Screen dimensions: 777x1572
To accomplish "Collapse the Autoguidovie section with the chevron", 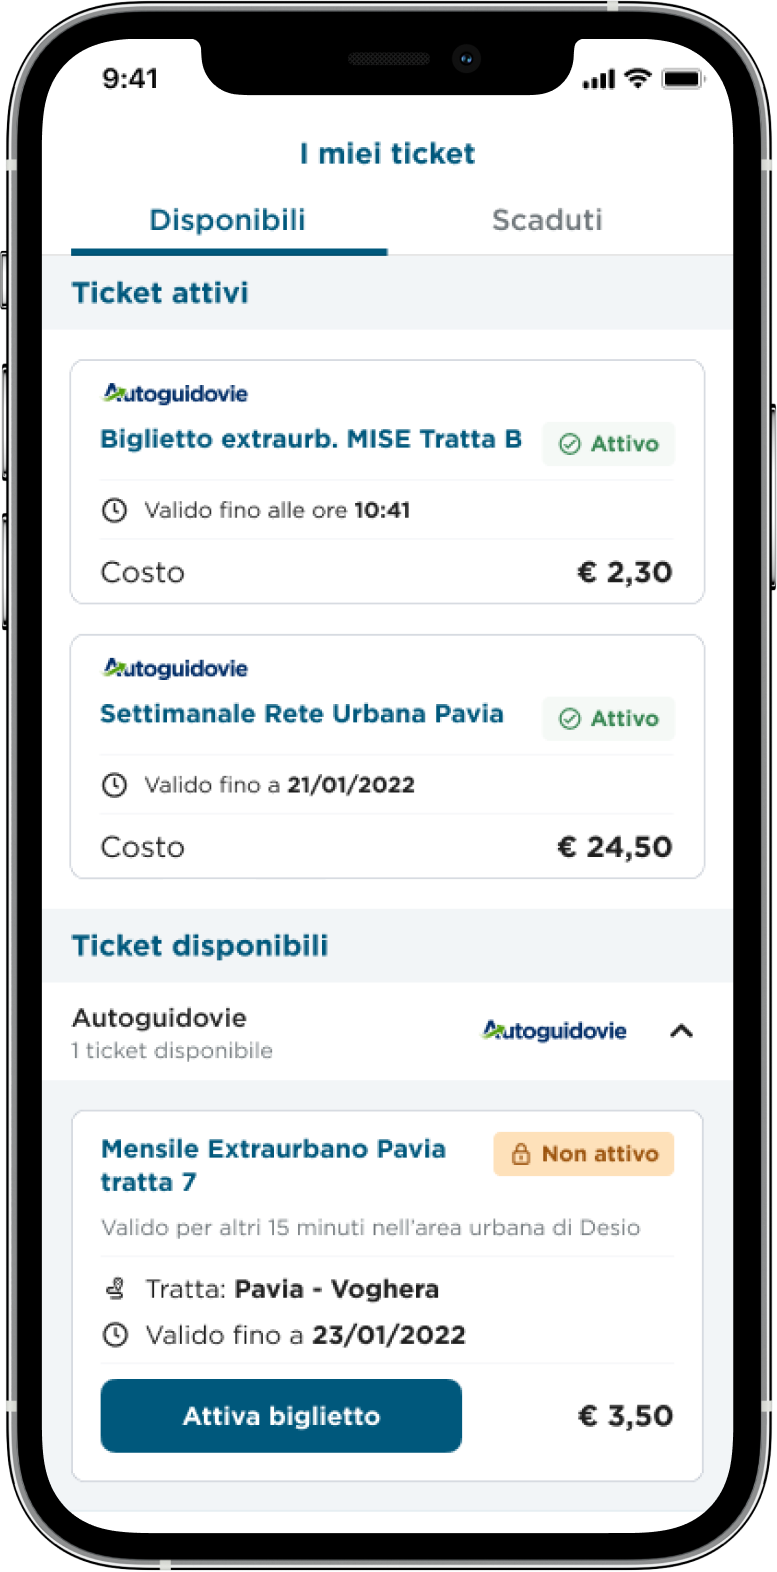I will pyautogui.click(x=682, y=1031).
